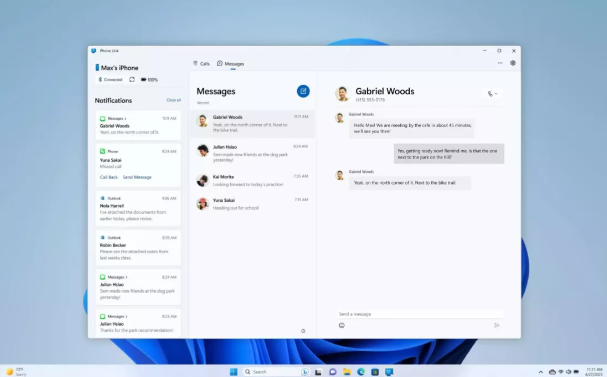Expand Messages chevron on Gabriel Woods notification
Image resolution: width=607 pixels, height=377 pixels.
125,118
